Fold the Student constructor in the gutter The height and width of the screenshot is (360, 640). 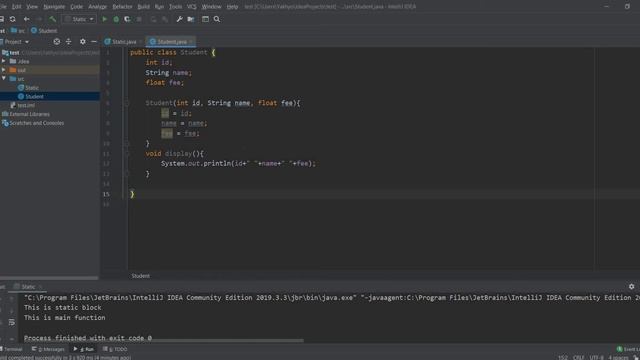(127, 103)
